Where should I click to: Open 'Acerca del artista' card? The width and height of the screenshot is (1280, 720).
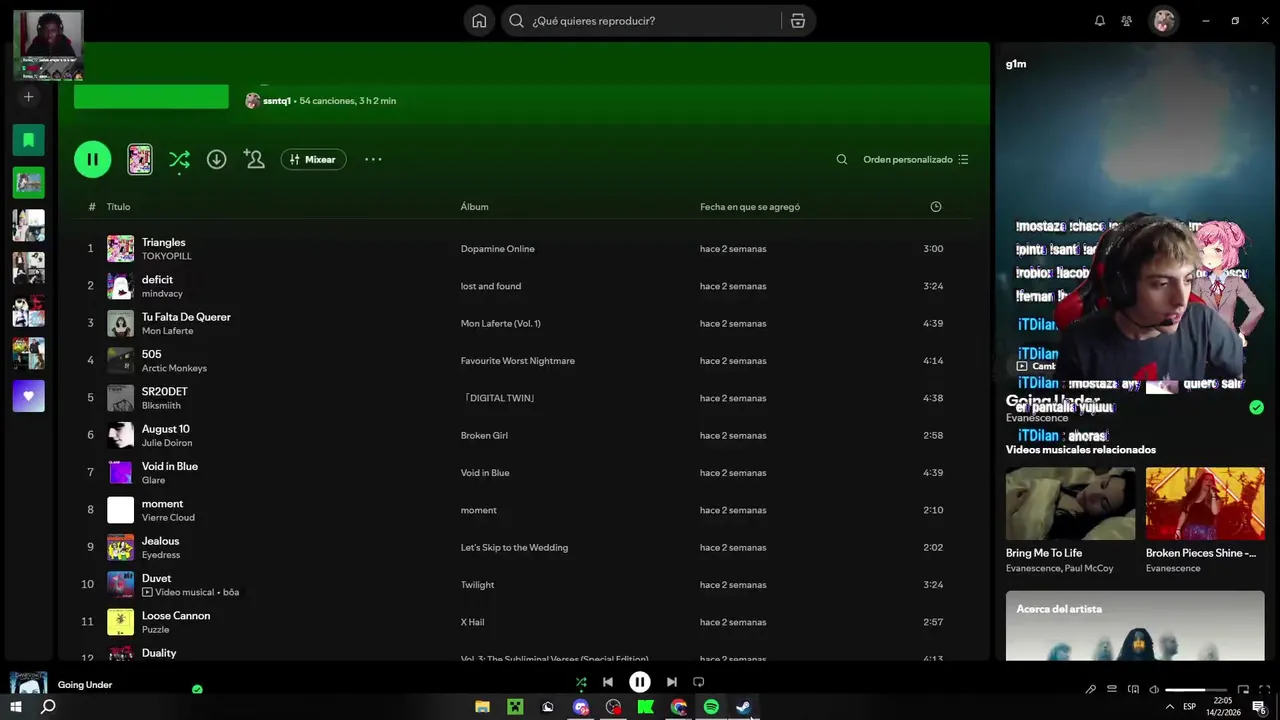click(x=1135, y=626)
